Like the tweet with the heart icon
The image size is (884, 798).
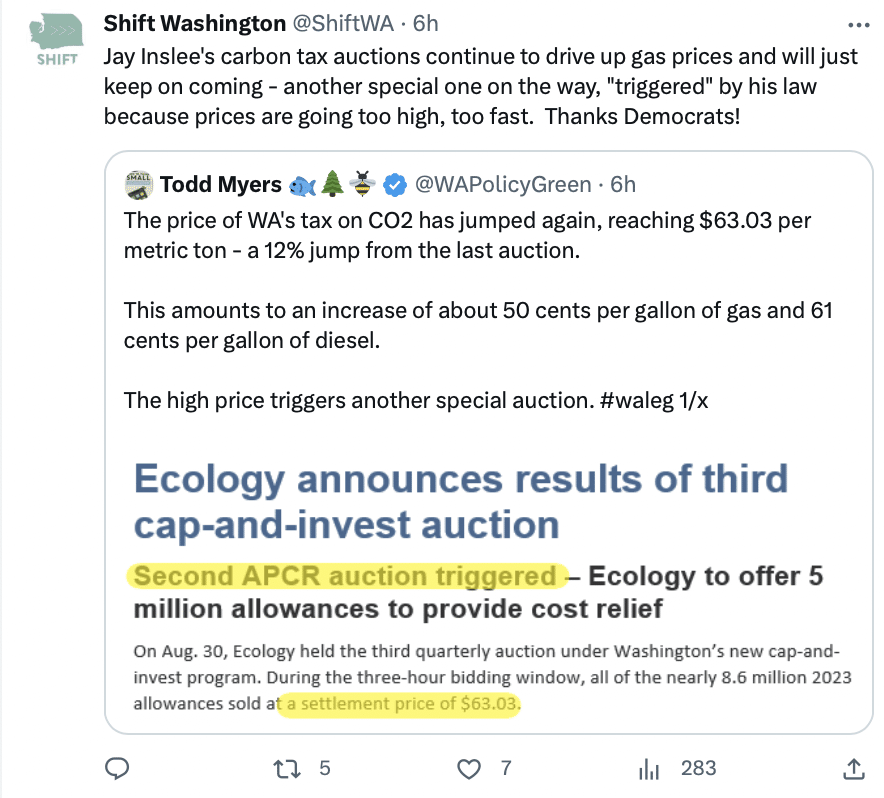click(x=468, y=768)
